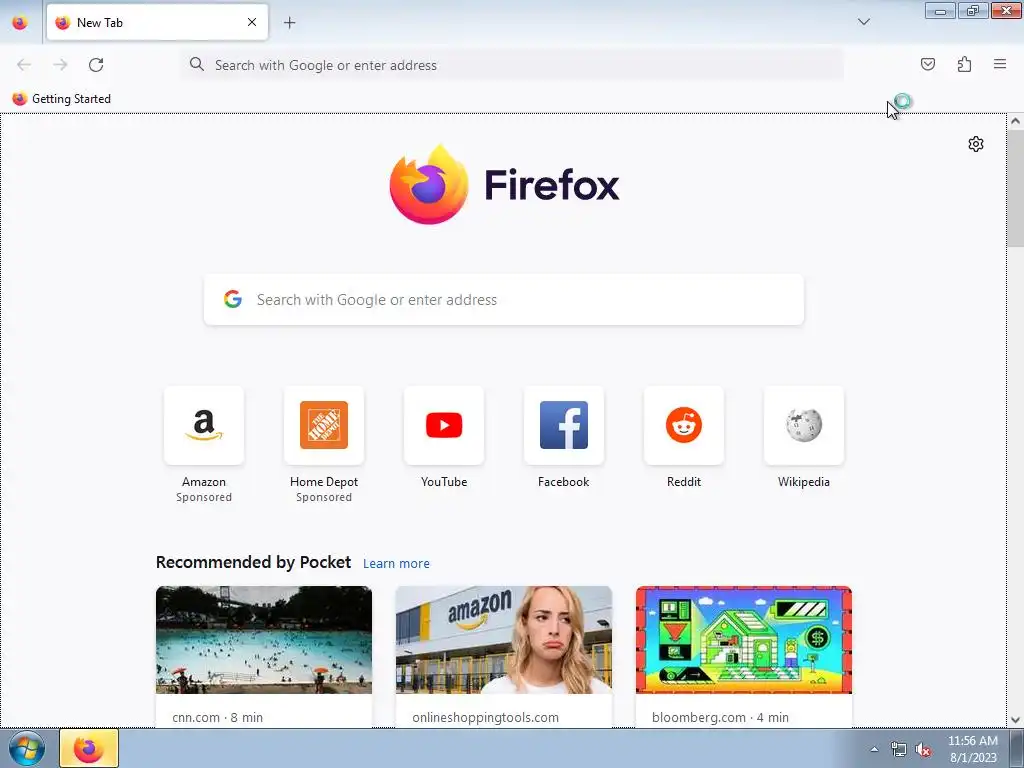
Task: Open network status tray icon
Action: [899, 750]
